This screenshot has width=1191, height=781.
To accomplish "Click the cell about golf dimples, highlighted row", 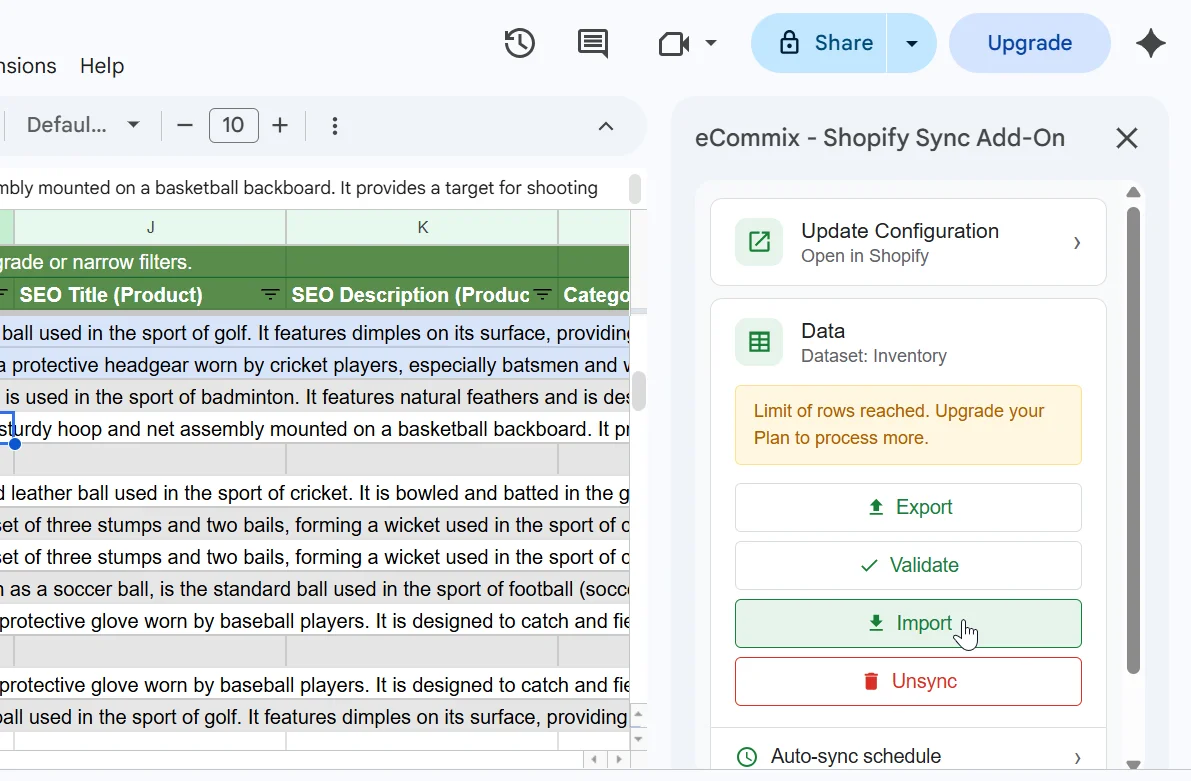I will coord(314,333).
